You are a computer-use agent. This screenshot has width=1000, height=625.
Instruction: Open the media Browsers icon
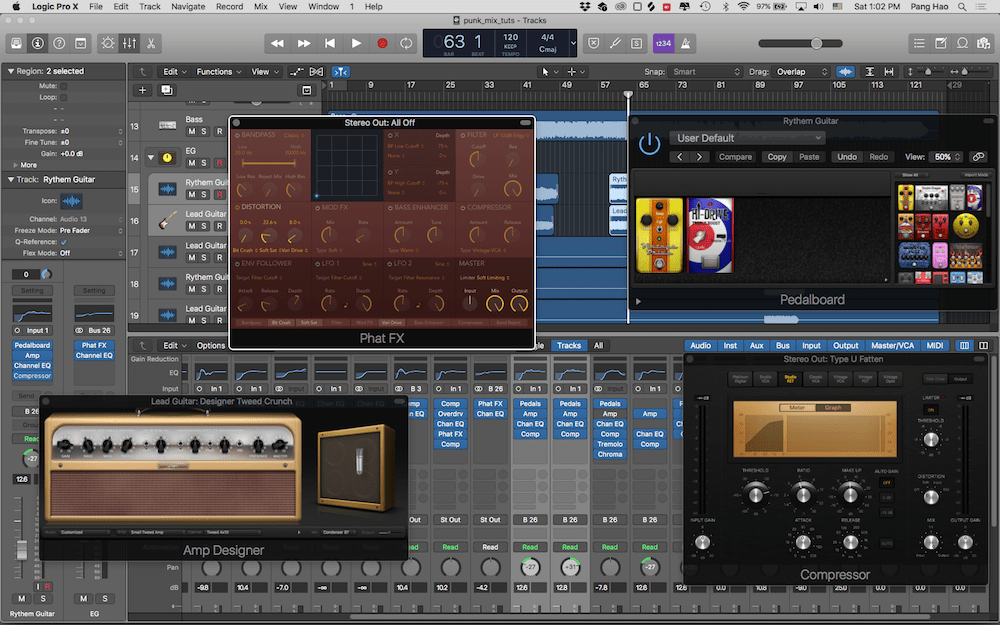pyautogui.click(x=983, y=43)
